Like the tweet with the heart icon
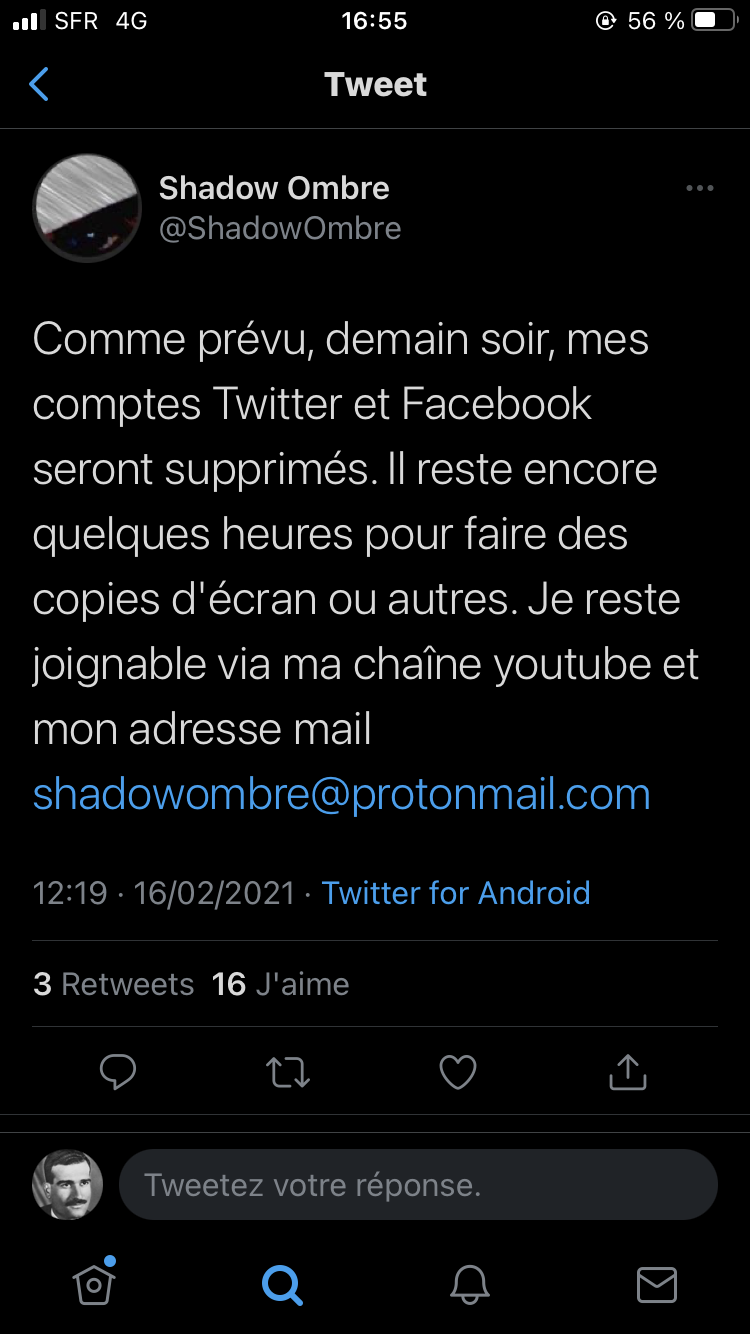Screen dimensions: 750x1334 tap(458, 1073)
